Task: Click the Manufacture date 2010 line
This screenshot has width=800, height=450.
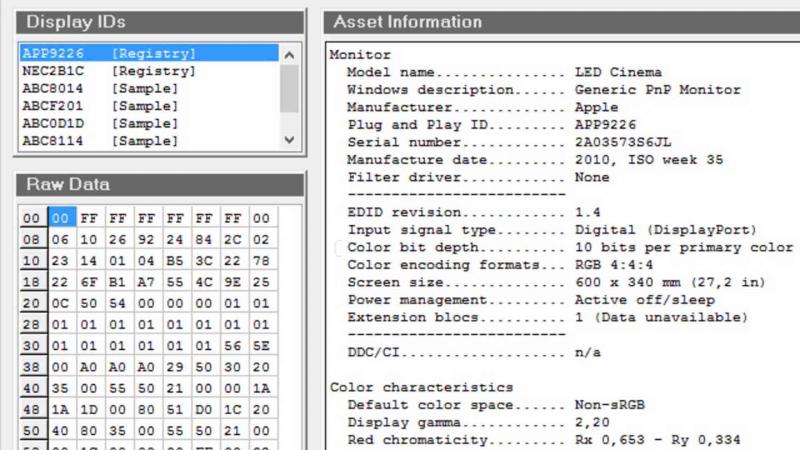Action: click(535, 160)
